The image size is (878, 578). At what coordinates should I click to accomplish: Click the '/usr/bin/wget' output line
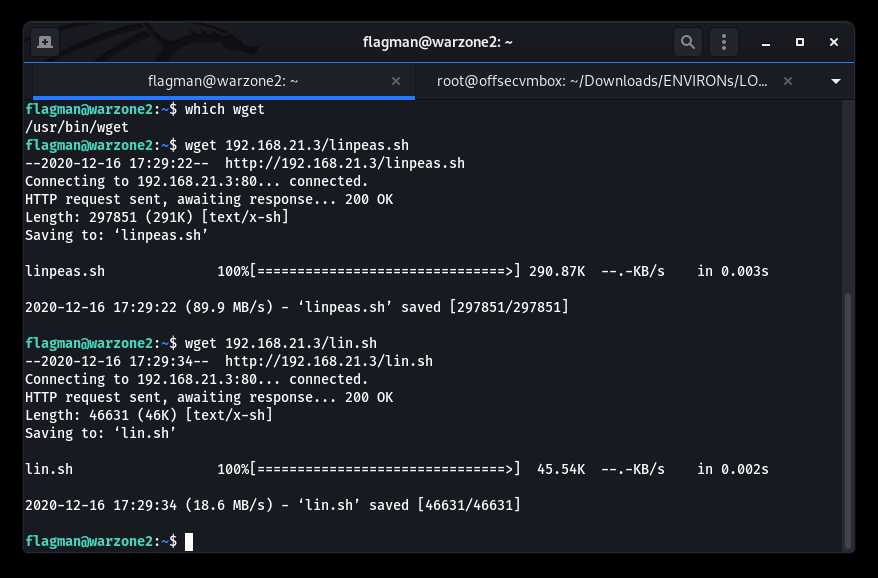(x=77, y=127)
